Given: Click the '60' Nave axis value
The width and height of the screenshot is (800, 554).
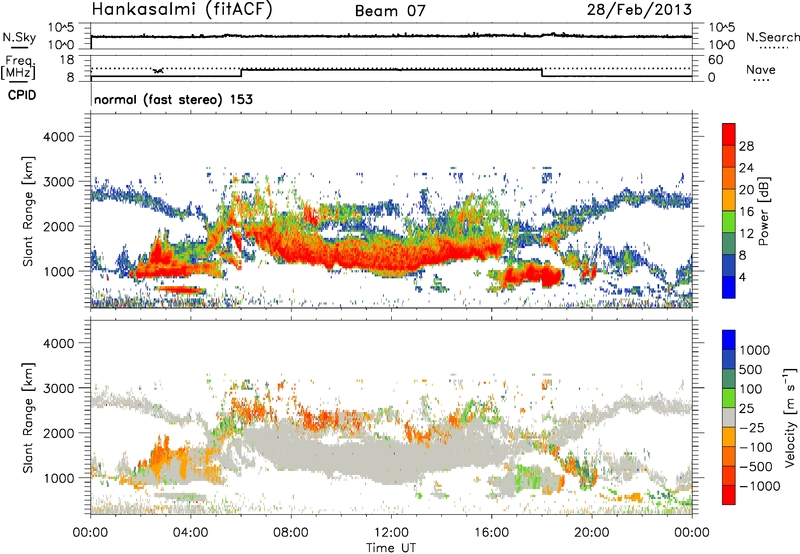Looking at the screenshot, I should 715,60.
